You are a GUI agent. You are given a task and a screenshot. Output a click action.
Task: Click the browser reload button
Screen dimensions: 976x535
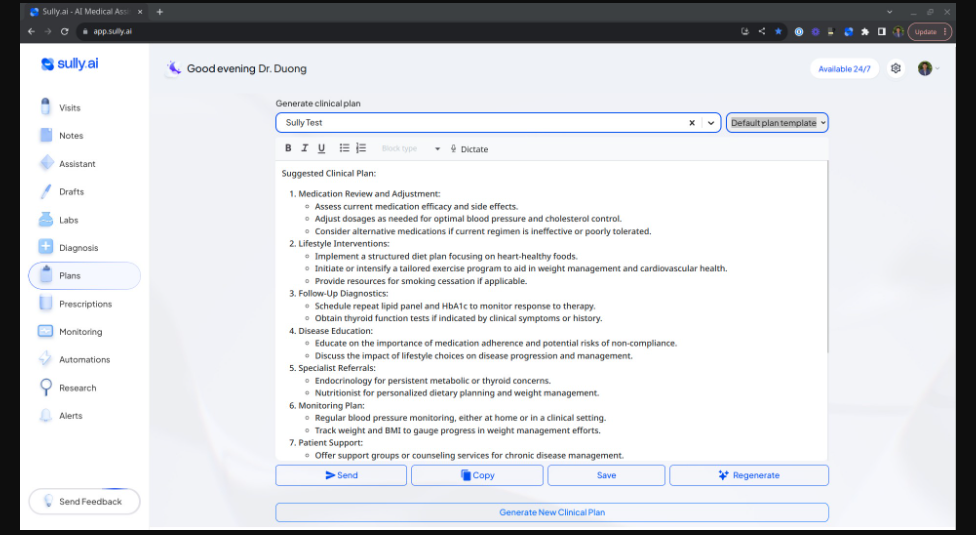(64, 31)
